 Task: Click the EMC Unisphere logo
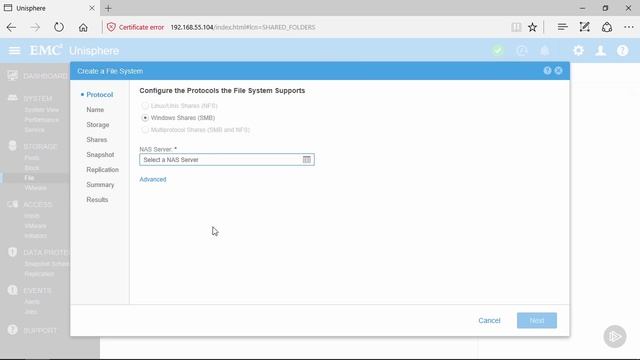tap(74, 51)
